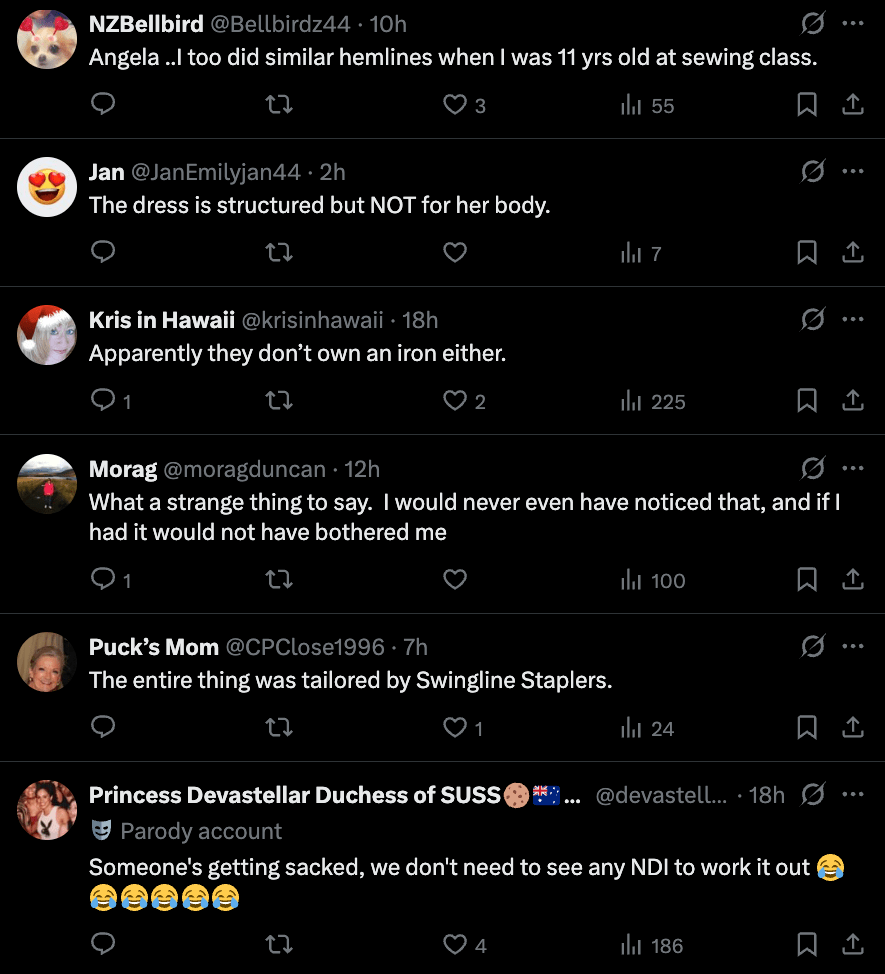Like Kris in Hawaii's iron tweet
The image size is (885, 974).
pos(456,400)
